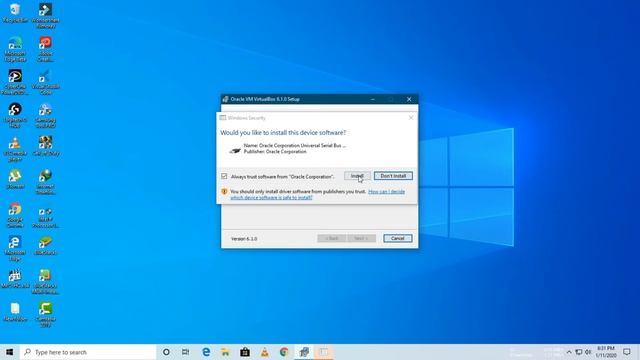Open VLC from the taskbar
This screenshot has height=360, width=640.
264,352
